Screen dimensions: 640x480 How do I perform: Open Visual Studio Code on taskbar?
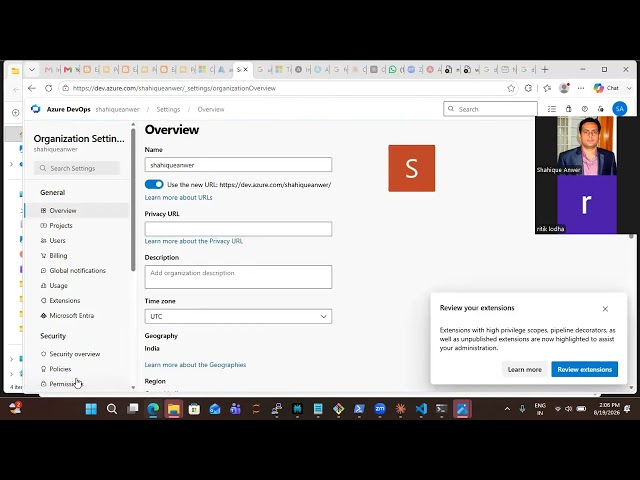[x=421, y=409]
